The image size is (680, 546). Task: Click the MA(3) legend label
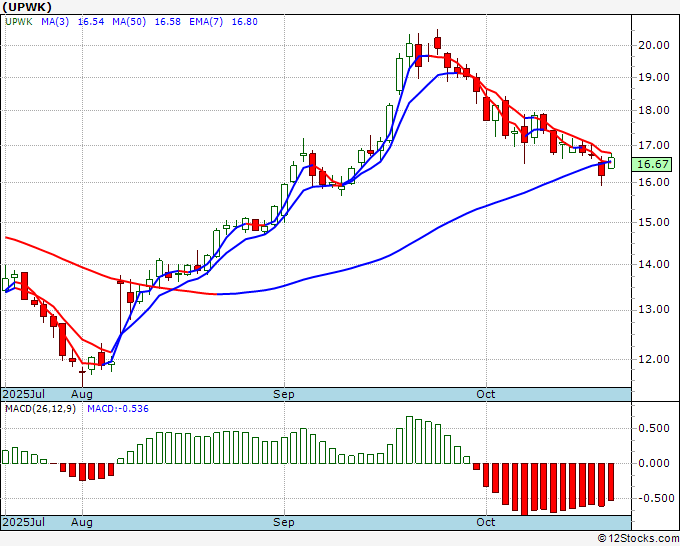55,22
